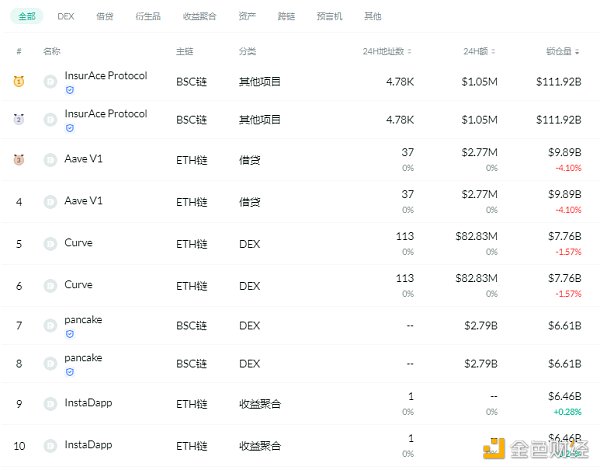Select the 资产 tab
Viewport: 600px width, 470px height.
pyautogui.click(x=247, y=16)
